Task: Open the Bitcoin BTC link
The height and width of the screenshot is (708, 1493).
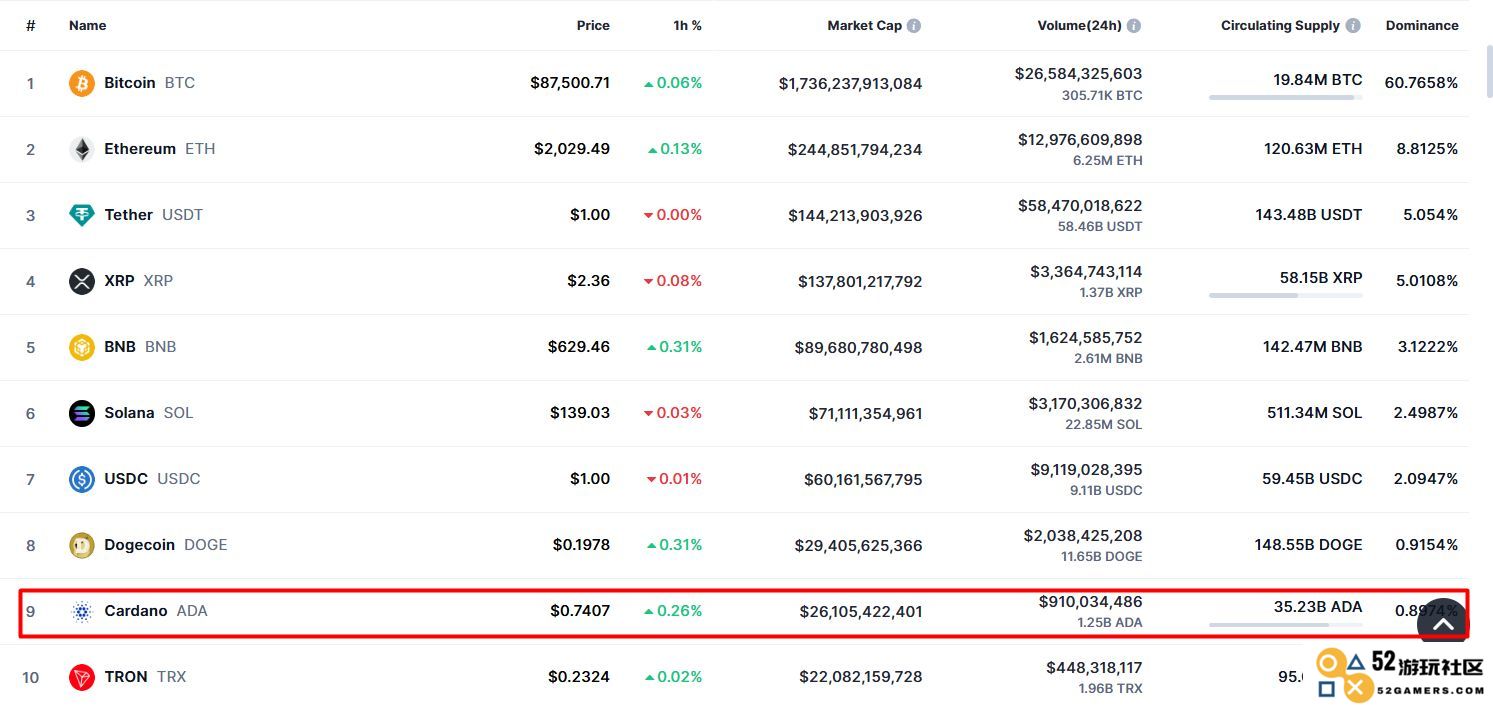Action: pos(149,83)
